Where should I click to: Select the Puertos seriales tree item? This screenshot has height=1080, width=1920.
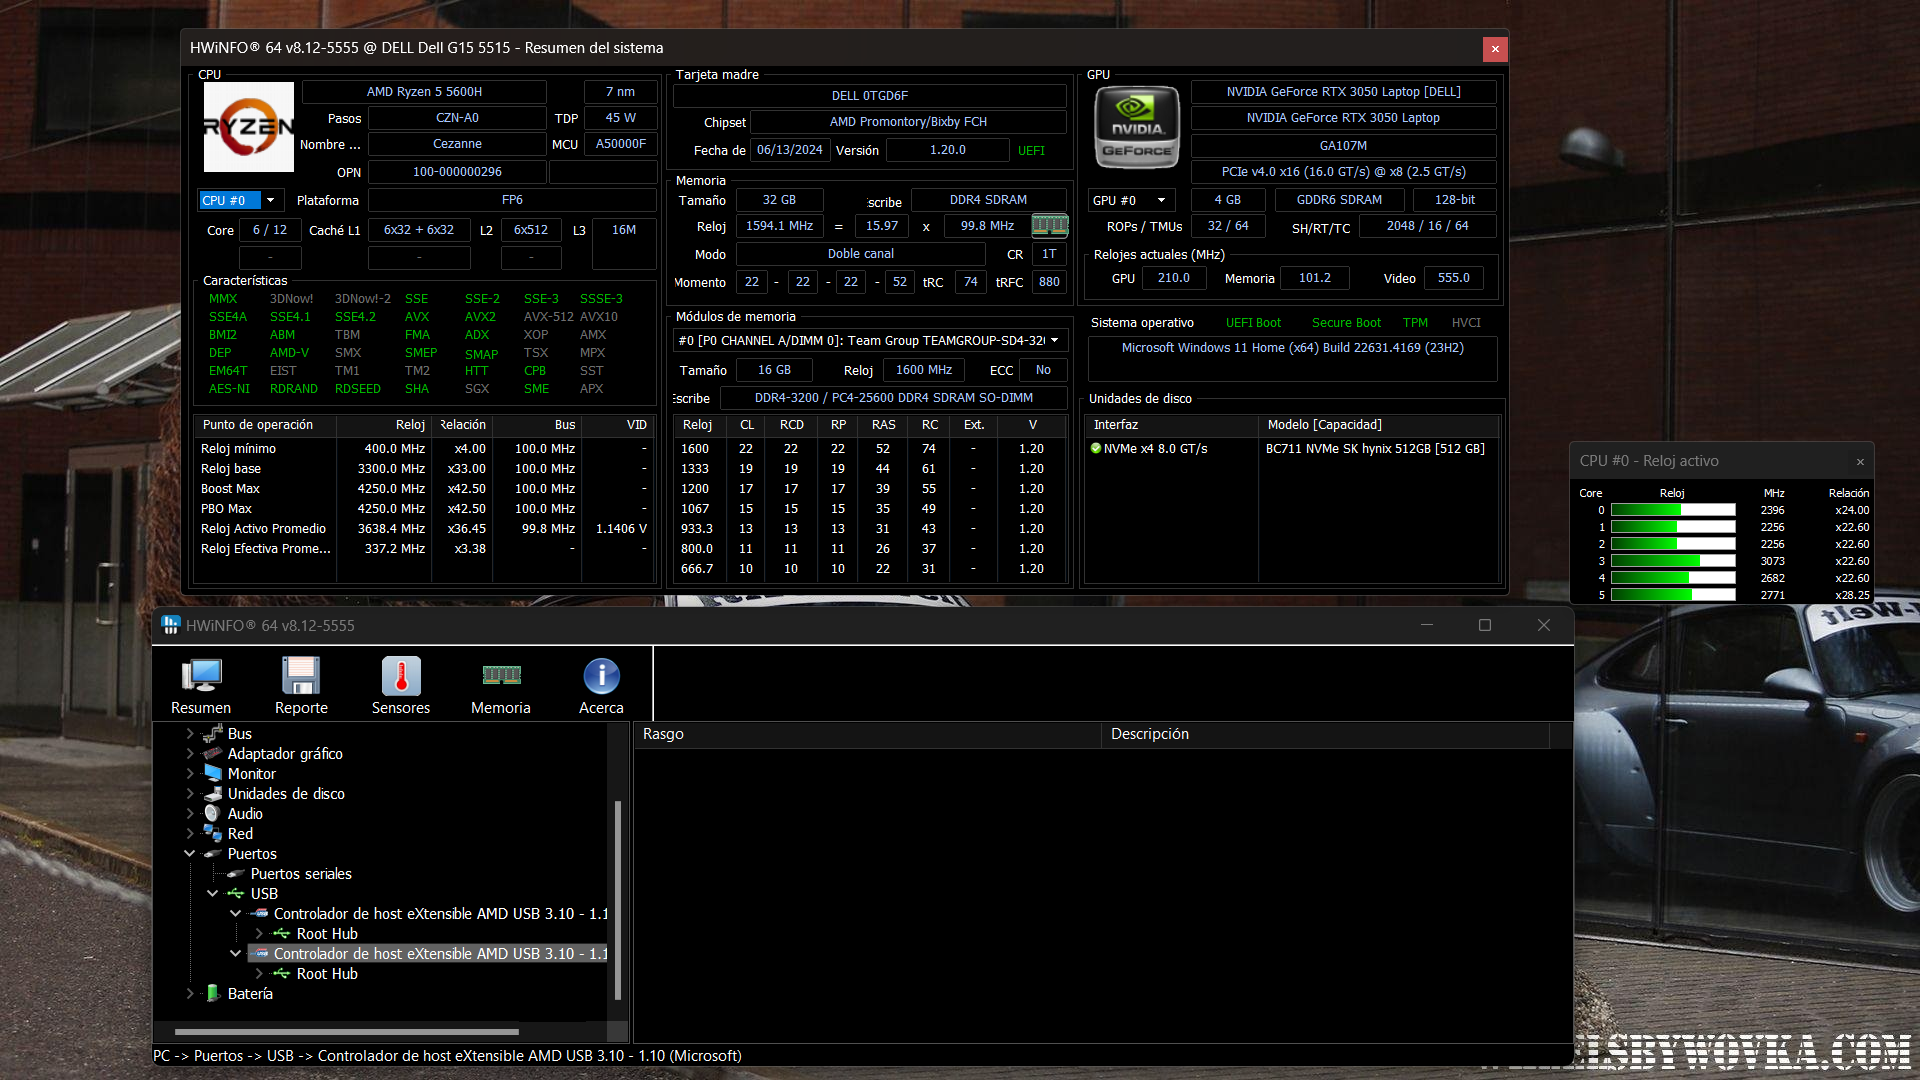coord(301,874)
